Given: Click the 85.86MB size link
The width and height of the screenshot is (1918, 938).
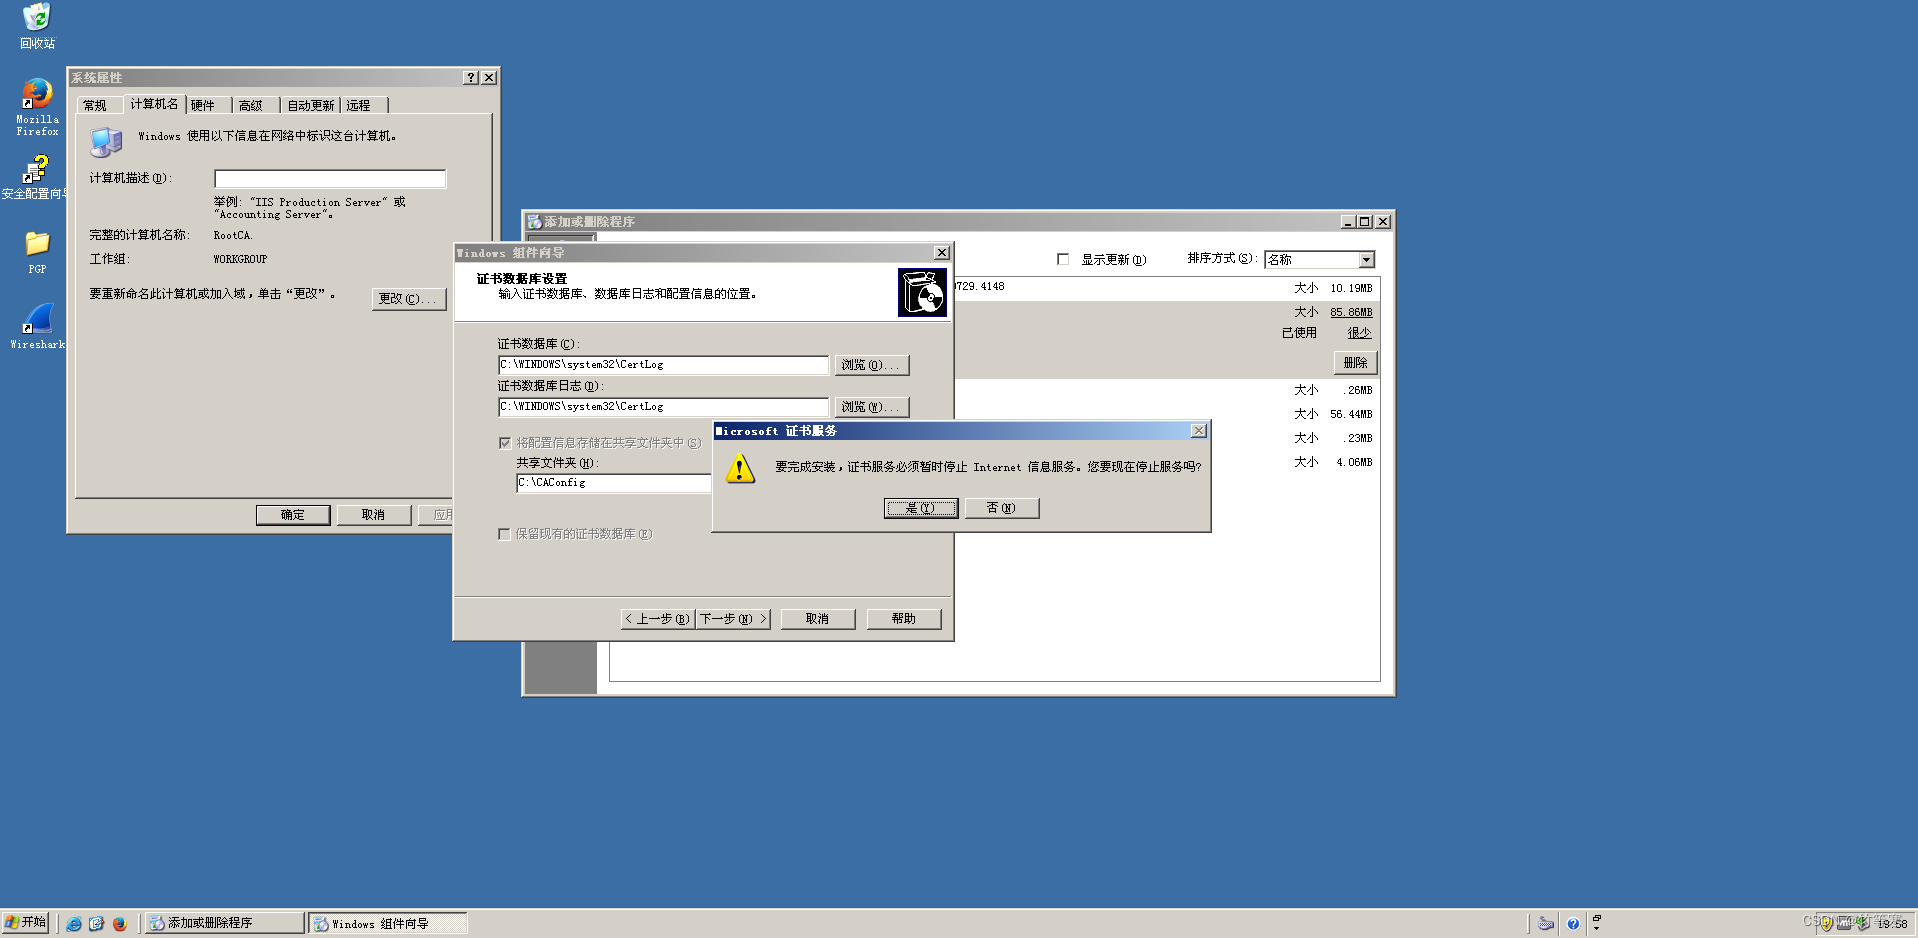Looking at the screenshot, I should [1351, 311].
